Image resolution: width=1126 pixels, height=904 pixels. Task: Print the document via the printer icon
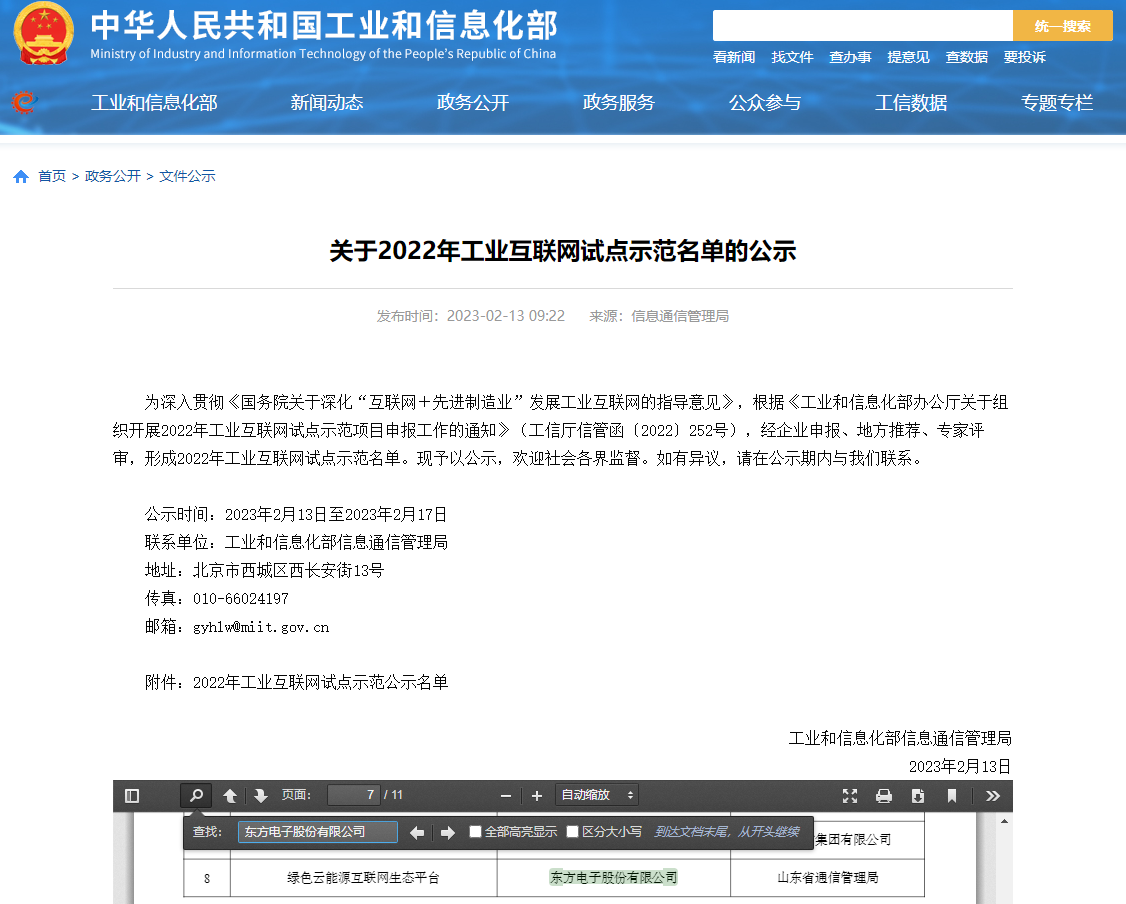click(x=883, y=795)
